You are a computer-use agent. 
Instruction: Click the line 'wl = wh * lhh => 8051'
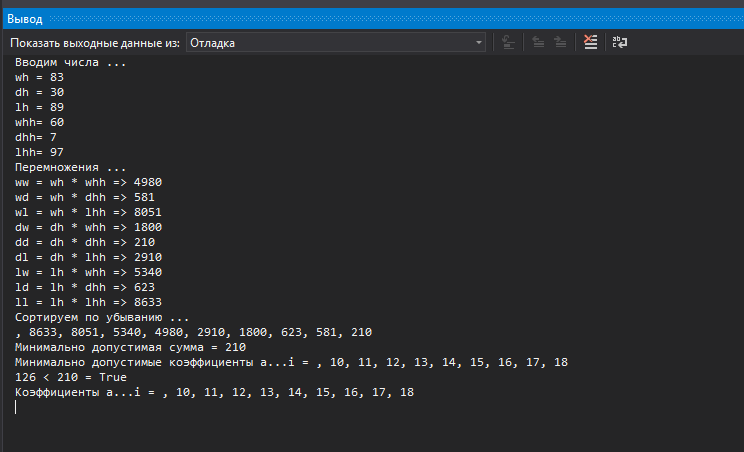[88, 212]
